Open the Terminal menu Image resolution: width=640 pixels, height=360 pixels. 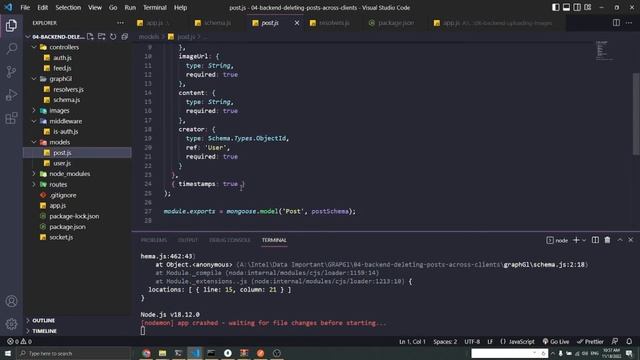tap(155, 7)
